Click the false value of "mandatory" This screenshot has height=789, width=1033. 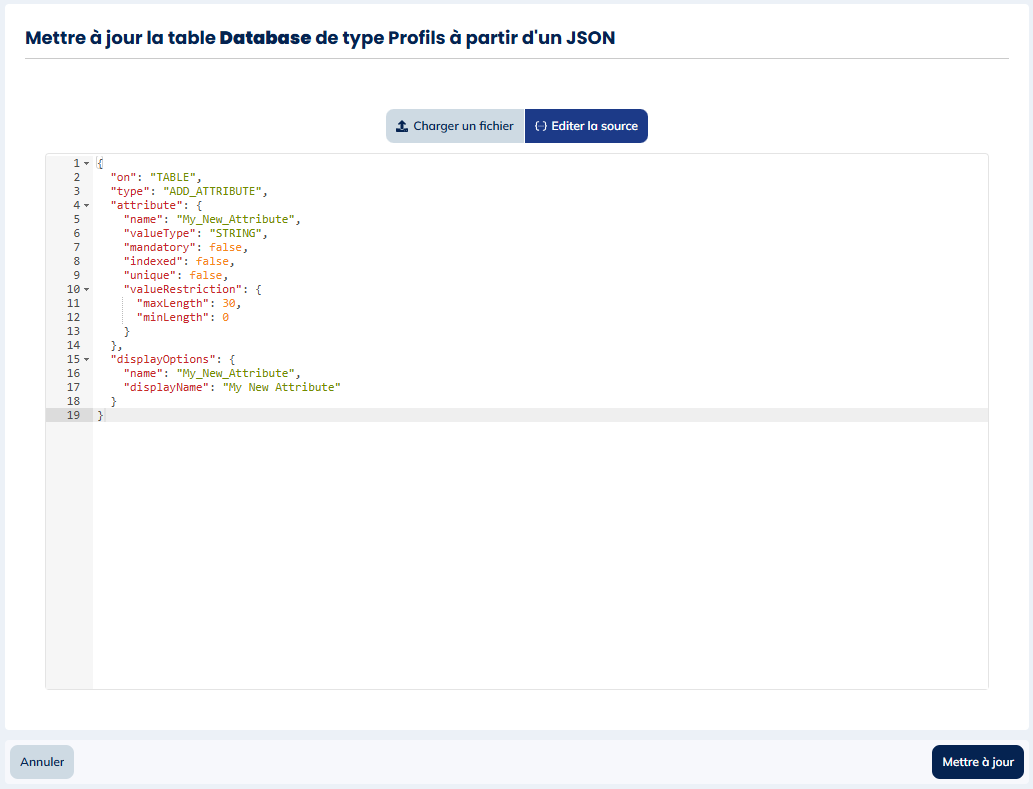tap(225, 247)
